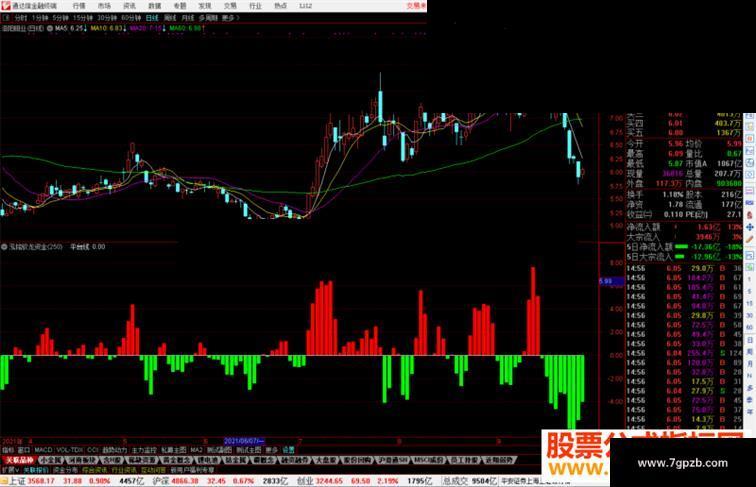Click the MA60 legend value
The height and width of the screenshot is (487, 756).
pyautogui.click(x=187, y=28)
